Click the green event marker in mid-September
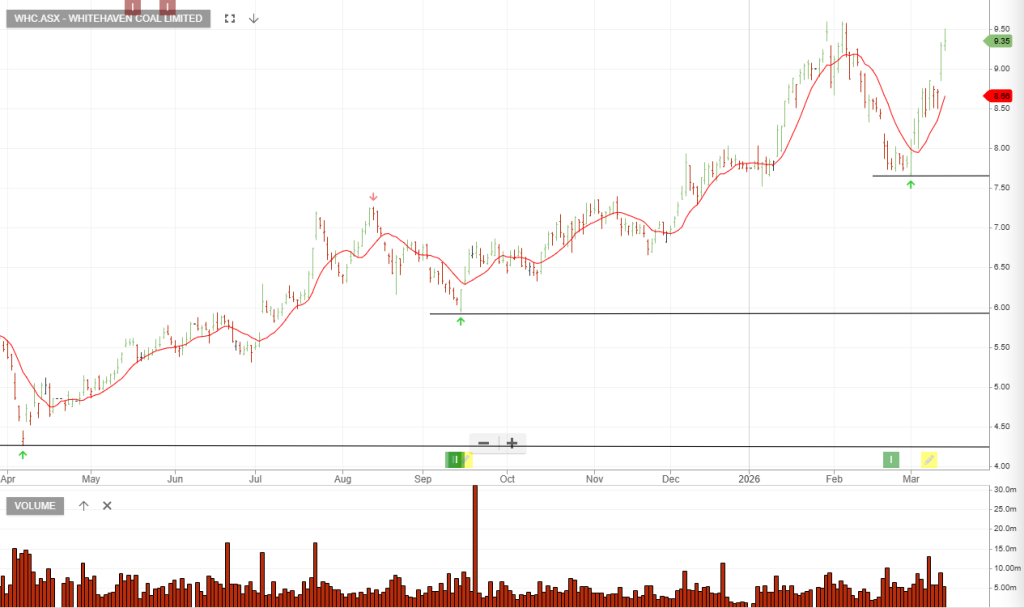1024x608 pixels. (455, 459)
